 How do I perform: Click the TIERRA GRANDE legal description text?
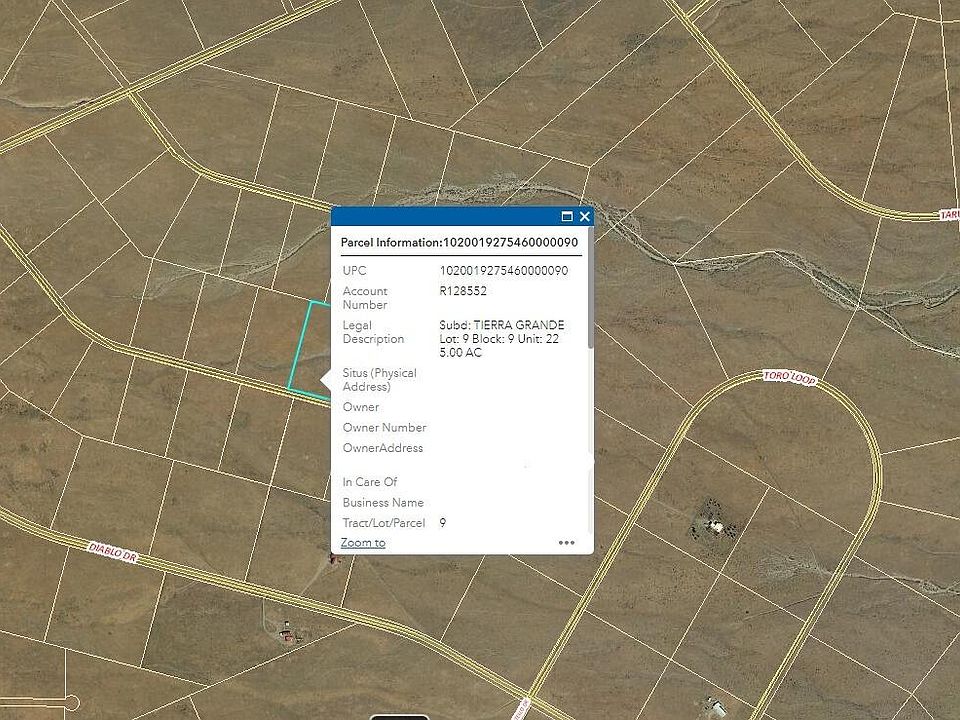tap(519, 325)
